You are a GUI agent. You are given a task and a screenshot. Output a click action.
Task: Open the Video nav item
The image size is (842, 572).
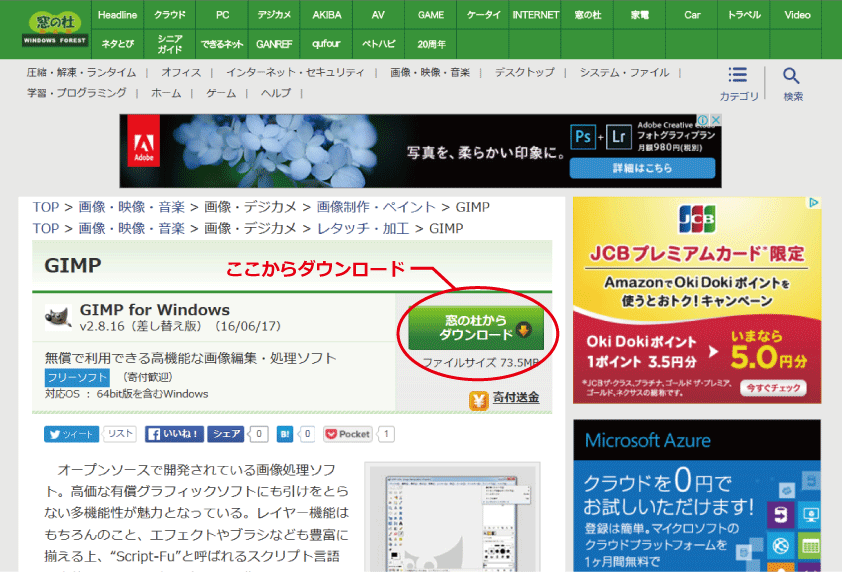pos(797,15)
